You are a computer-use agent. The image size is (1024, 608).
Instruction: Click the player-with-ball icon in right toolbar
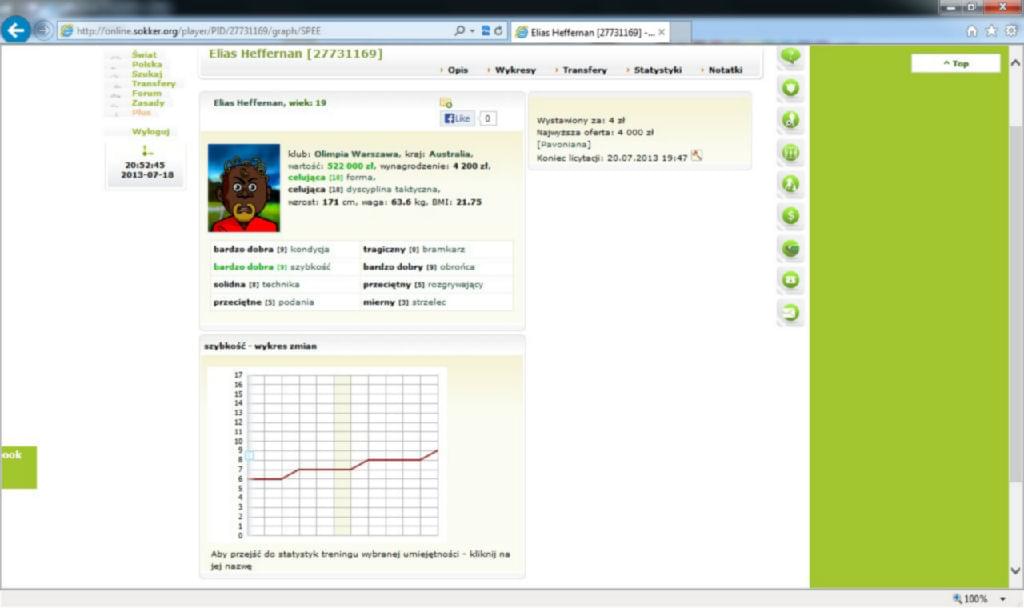(x=790, y=120)
